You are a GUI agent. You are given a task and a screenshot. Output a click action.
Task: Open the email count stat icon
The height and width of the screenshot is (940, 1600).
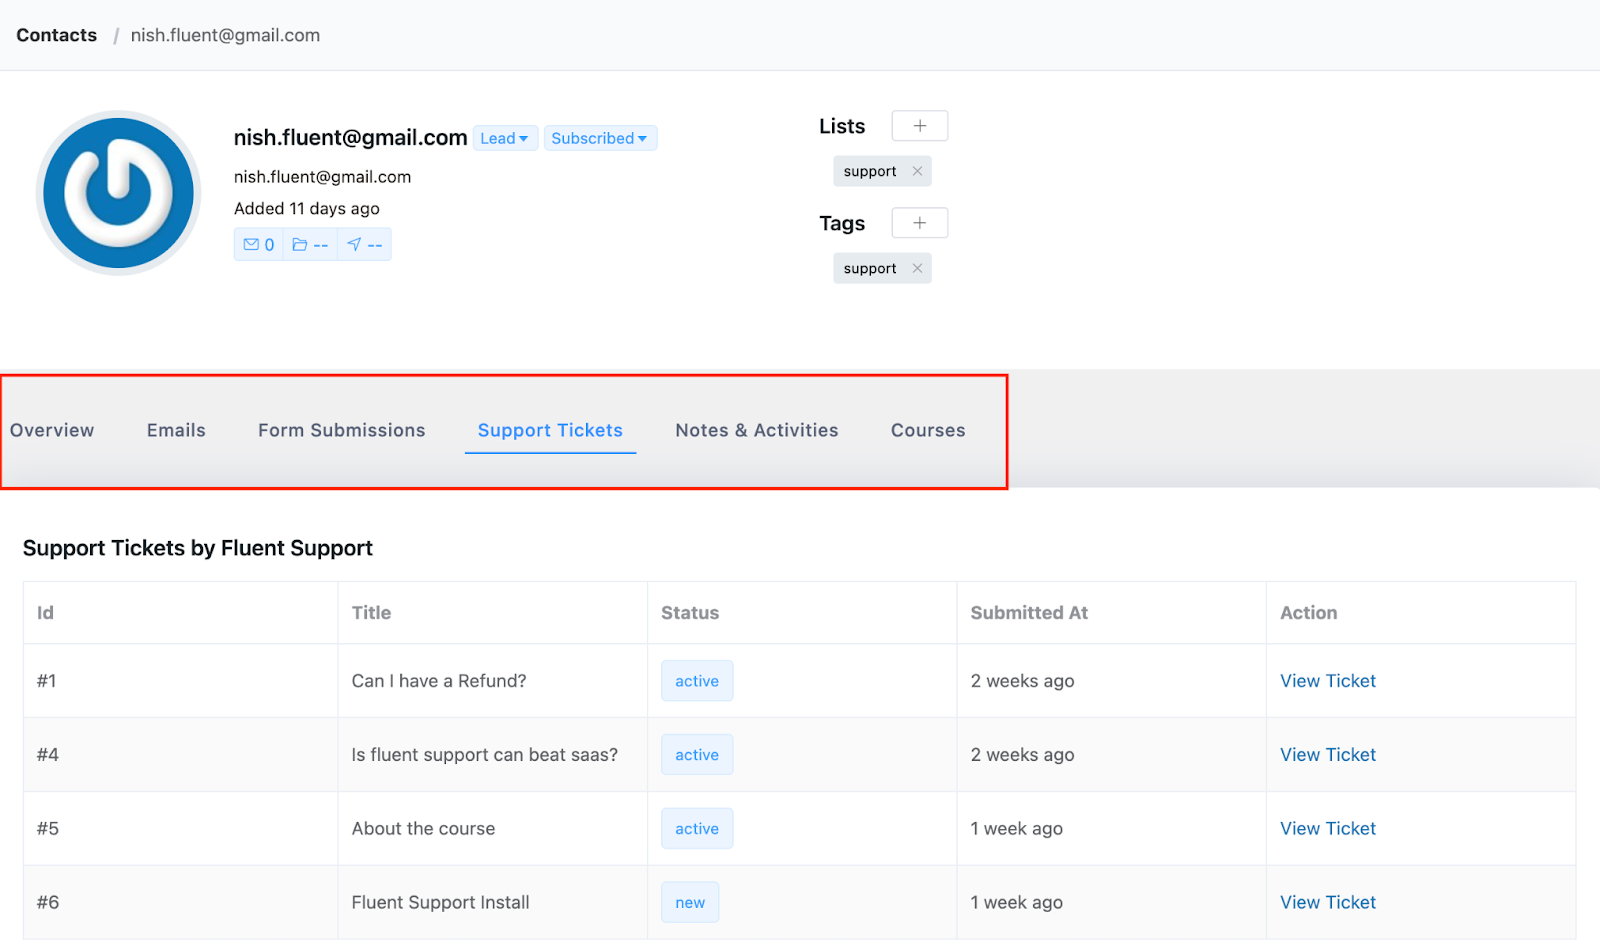point(259,245)
